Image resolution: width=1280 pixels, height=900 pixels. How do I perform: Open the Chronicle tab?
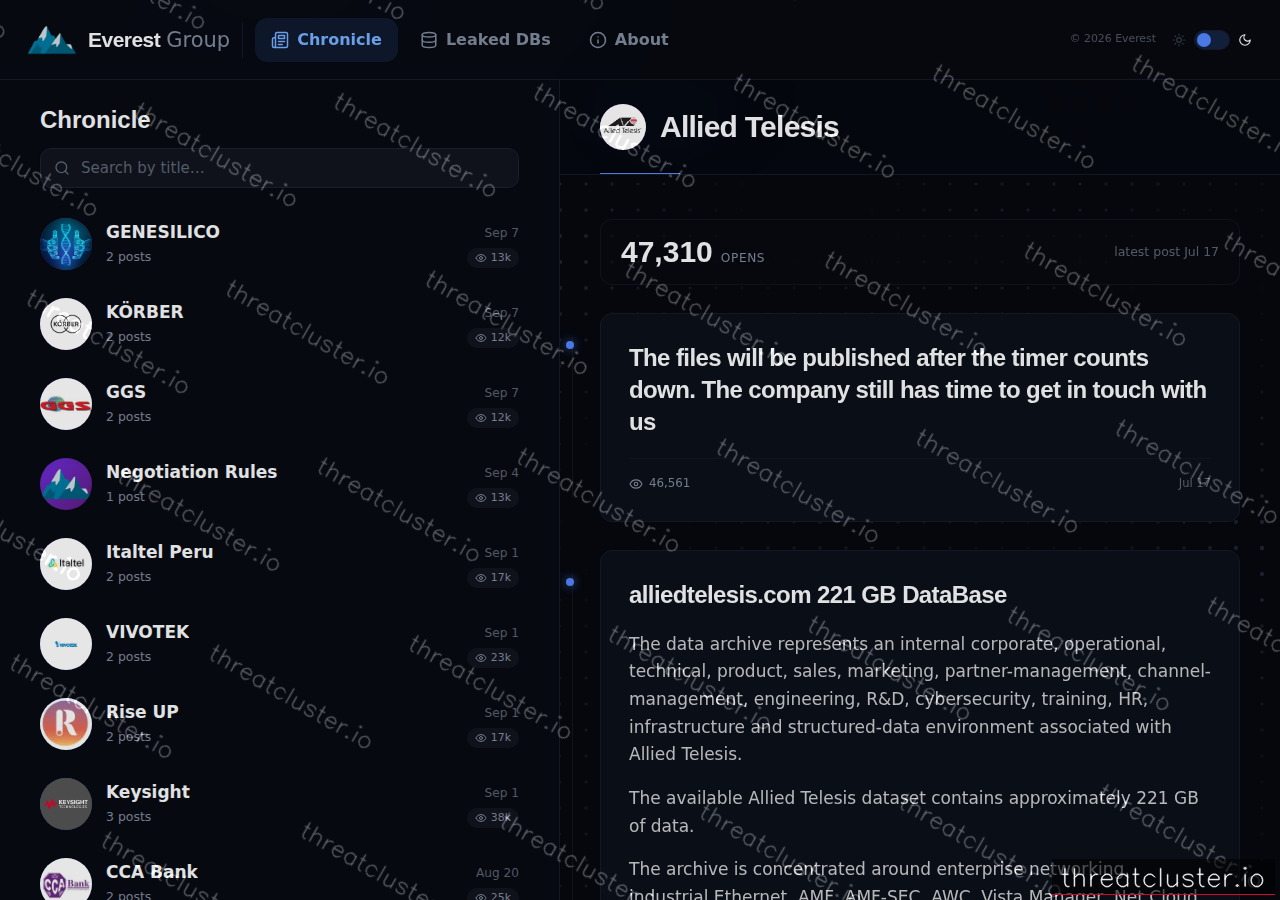[x=326, y=40]
